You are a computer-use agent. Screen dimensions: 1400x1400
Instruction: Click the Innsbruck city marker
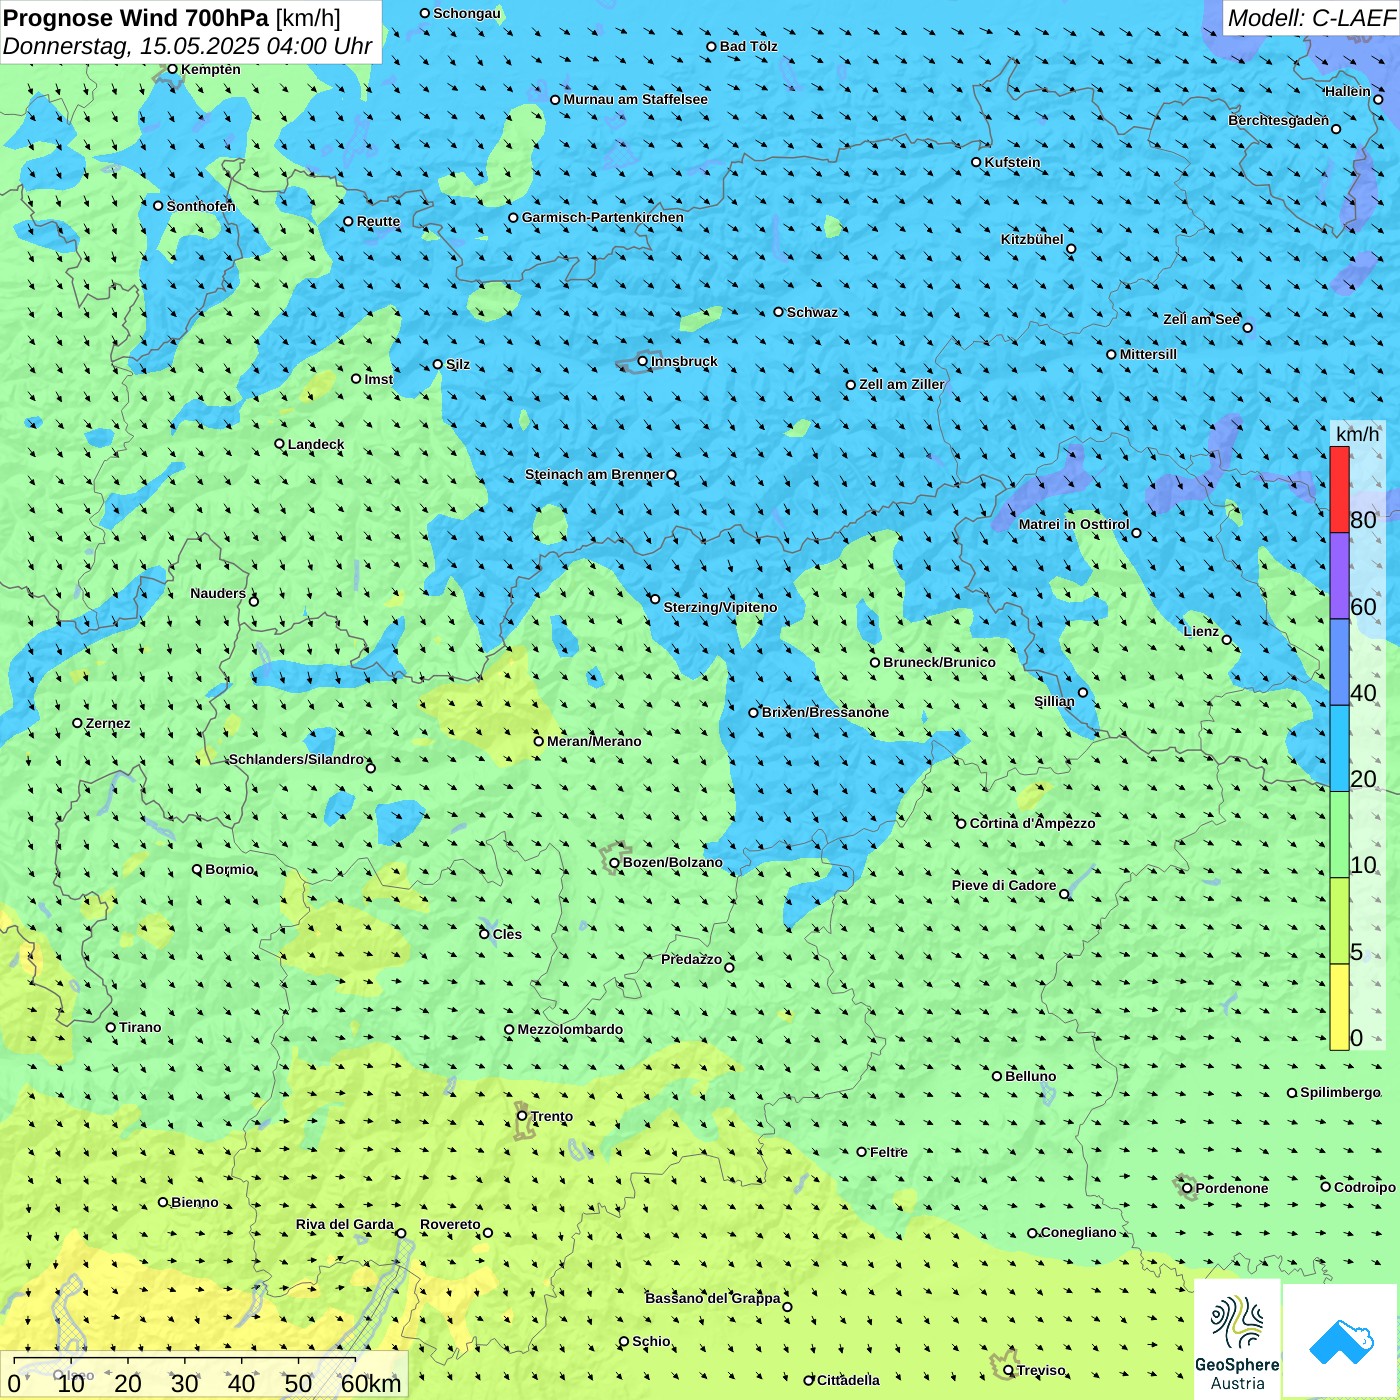(643, 361)
